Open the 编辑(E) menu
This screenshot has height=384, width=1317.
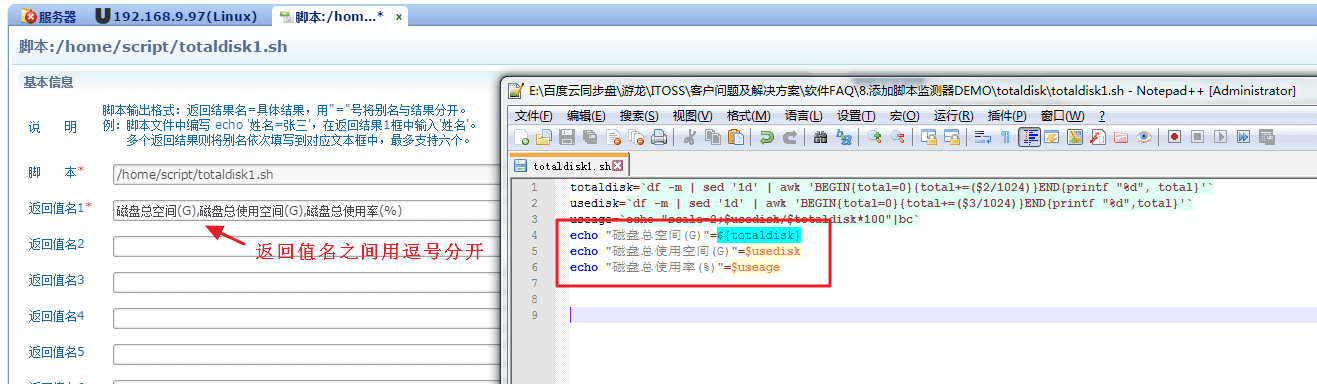click(x=585, y=116)
